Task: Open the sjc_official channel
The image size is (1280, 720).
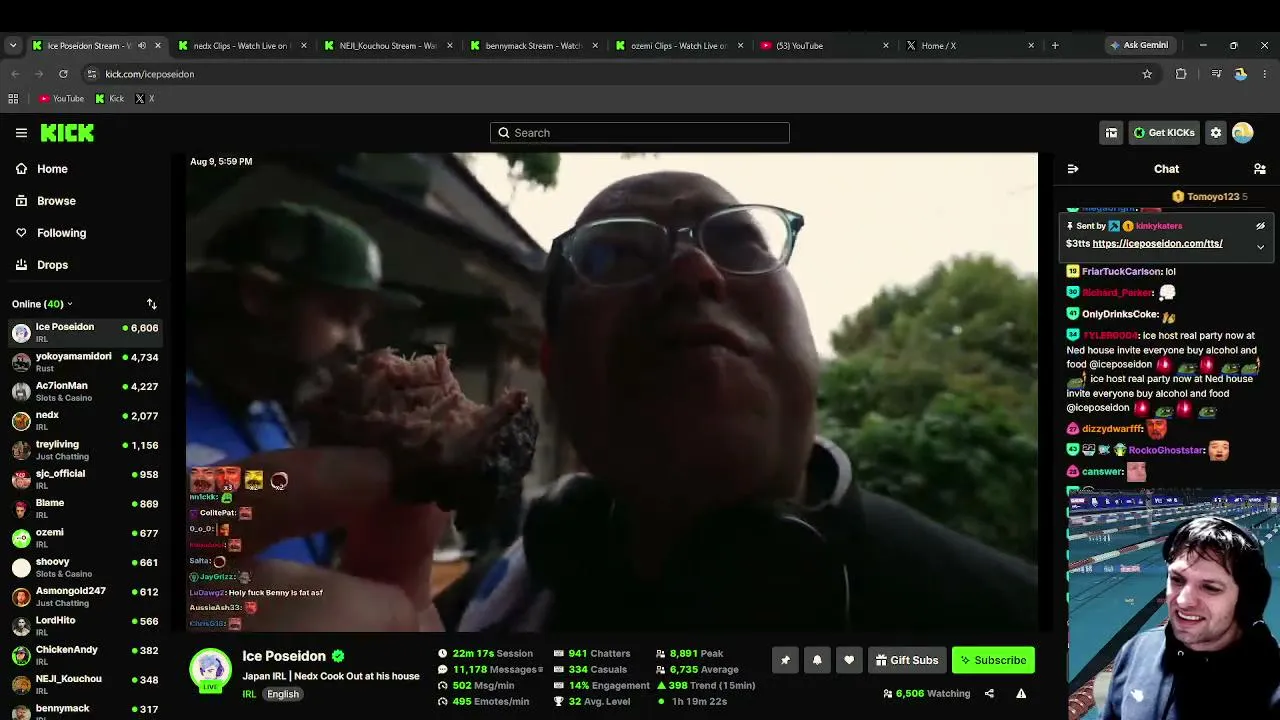Action: (x=84, y=479)
